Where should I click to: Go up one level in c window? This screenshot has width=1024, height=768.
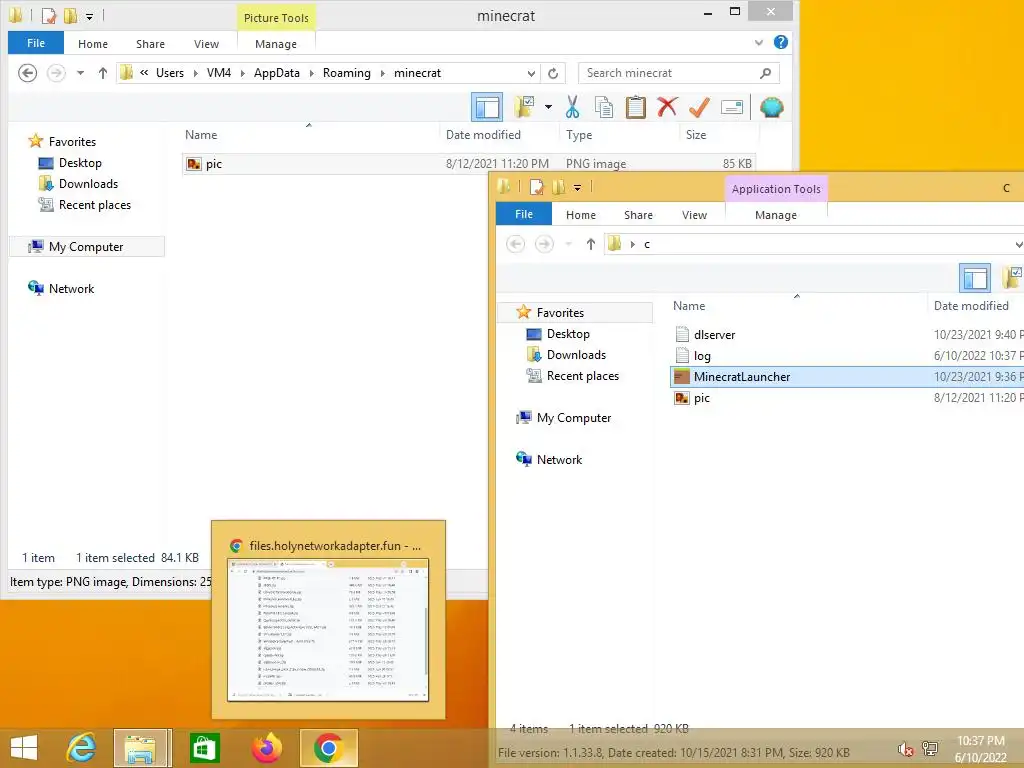[x=590, y=244]
